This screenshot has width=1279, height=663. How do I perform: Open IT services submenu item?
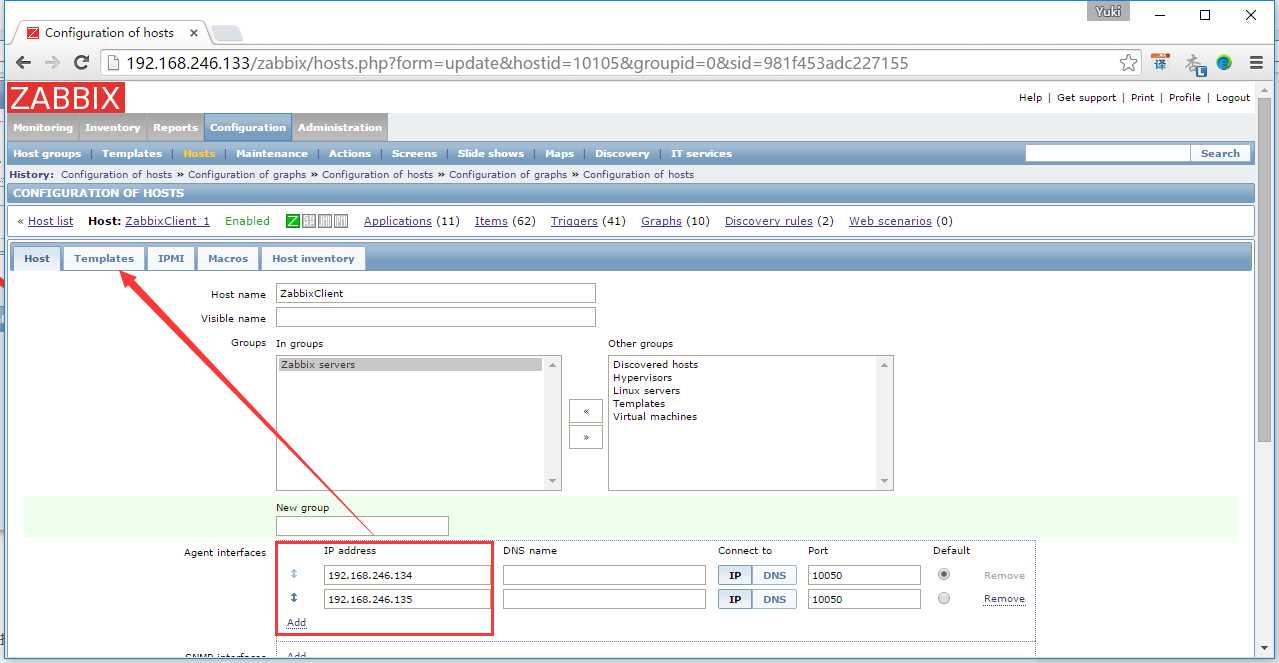pos(701,154)
